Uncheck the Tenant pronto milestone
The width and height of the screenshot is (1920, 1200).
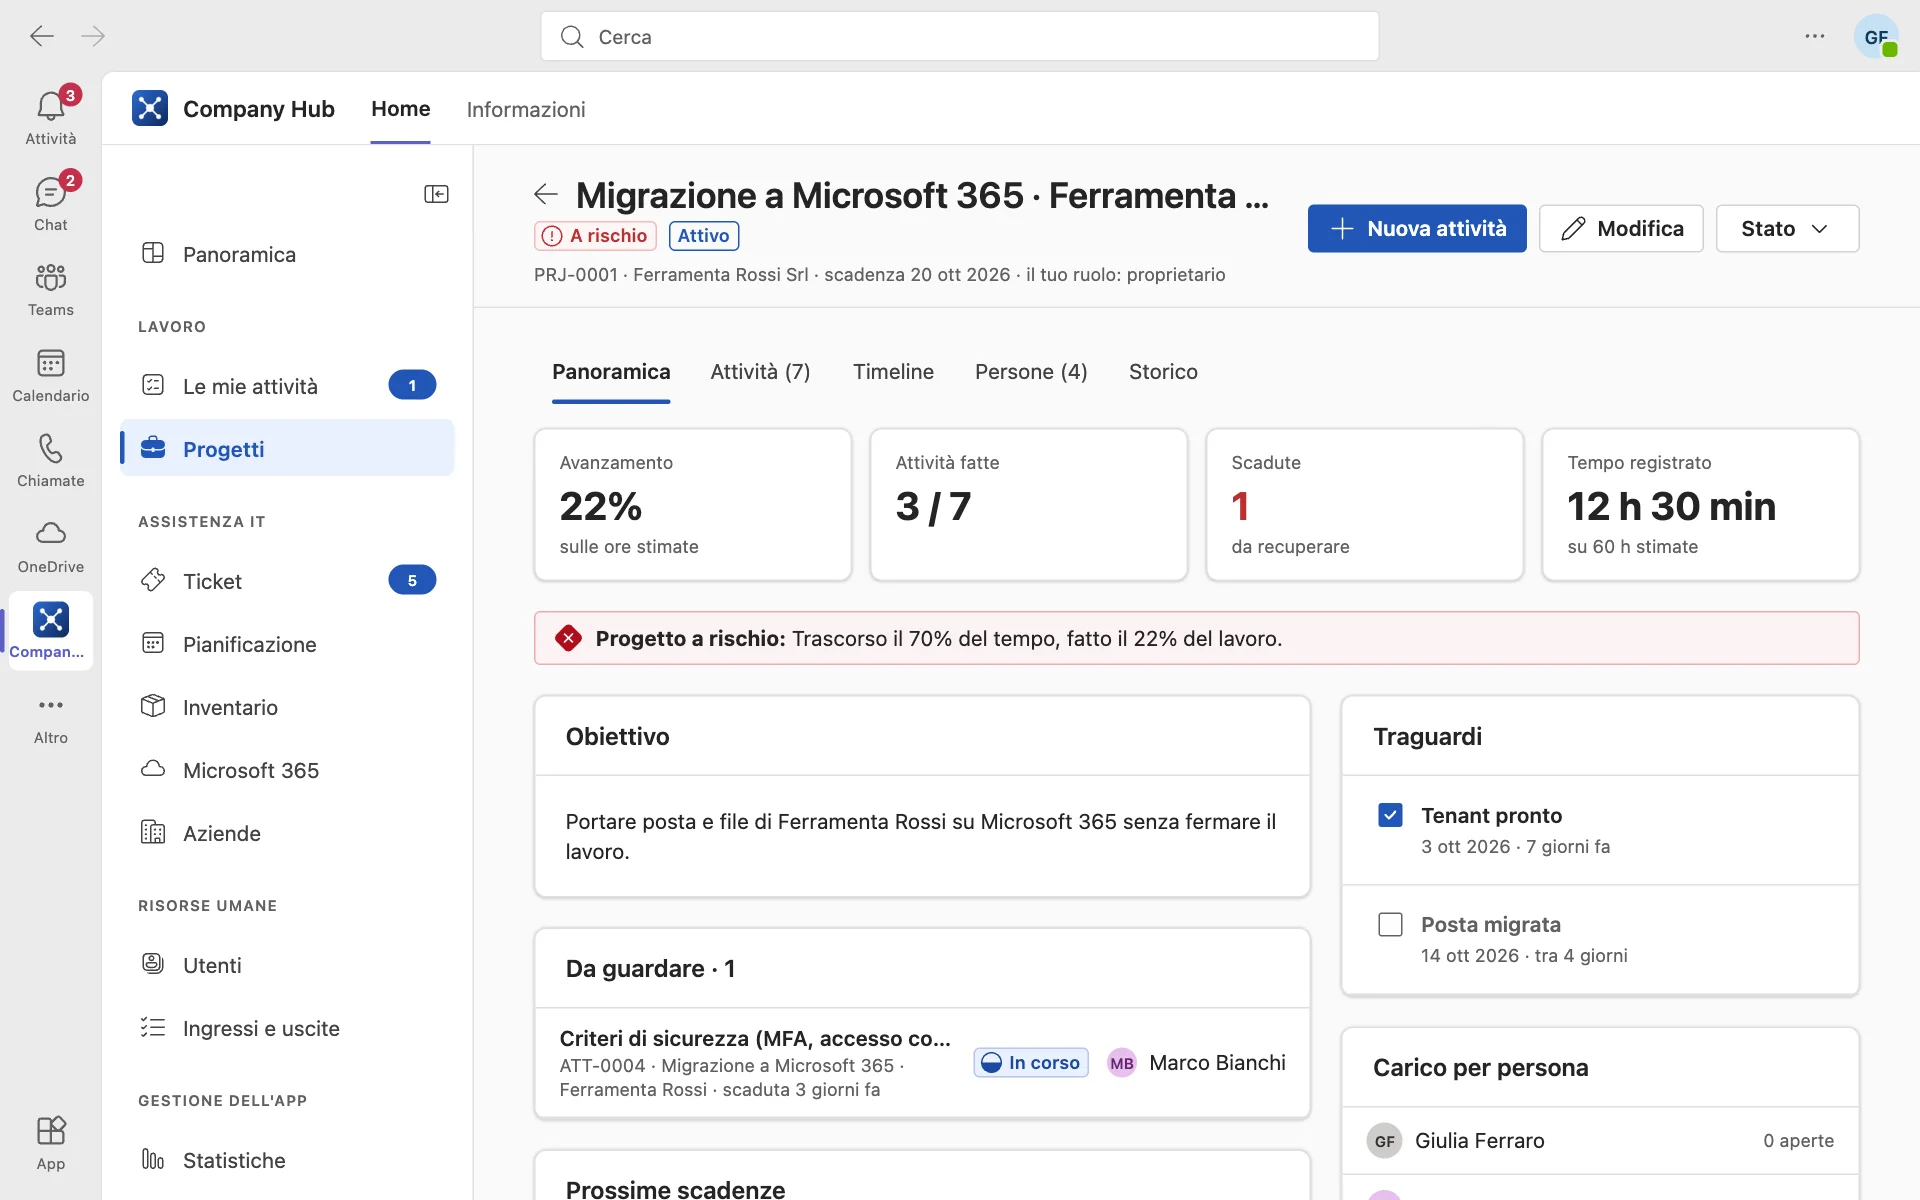1390,815
